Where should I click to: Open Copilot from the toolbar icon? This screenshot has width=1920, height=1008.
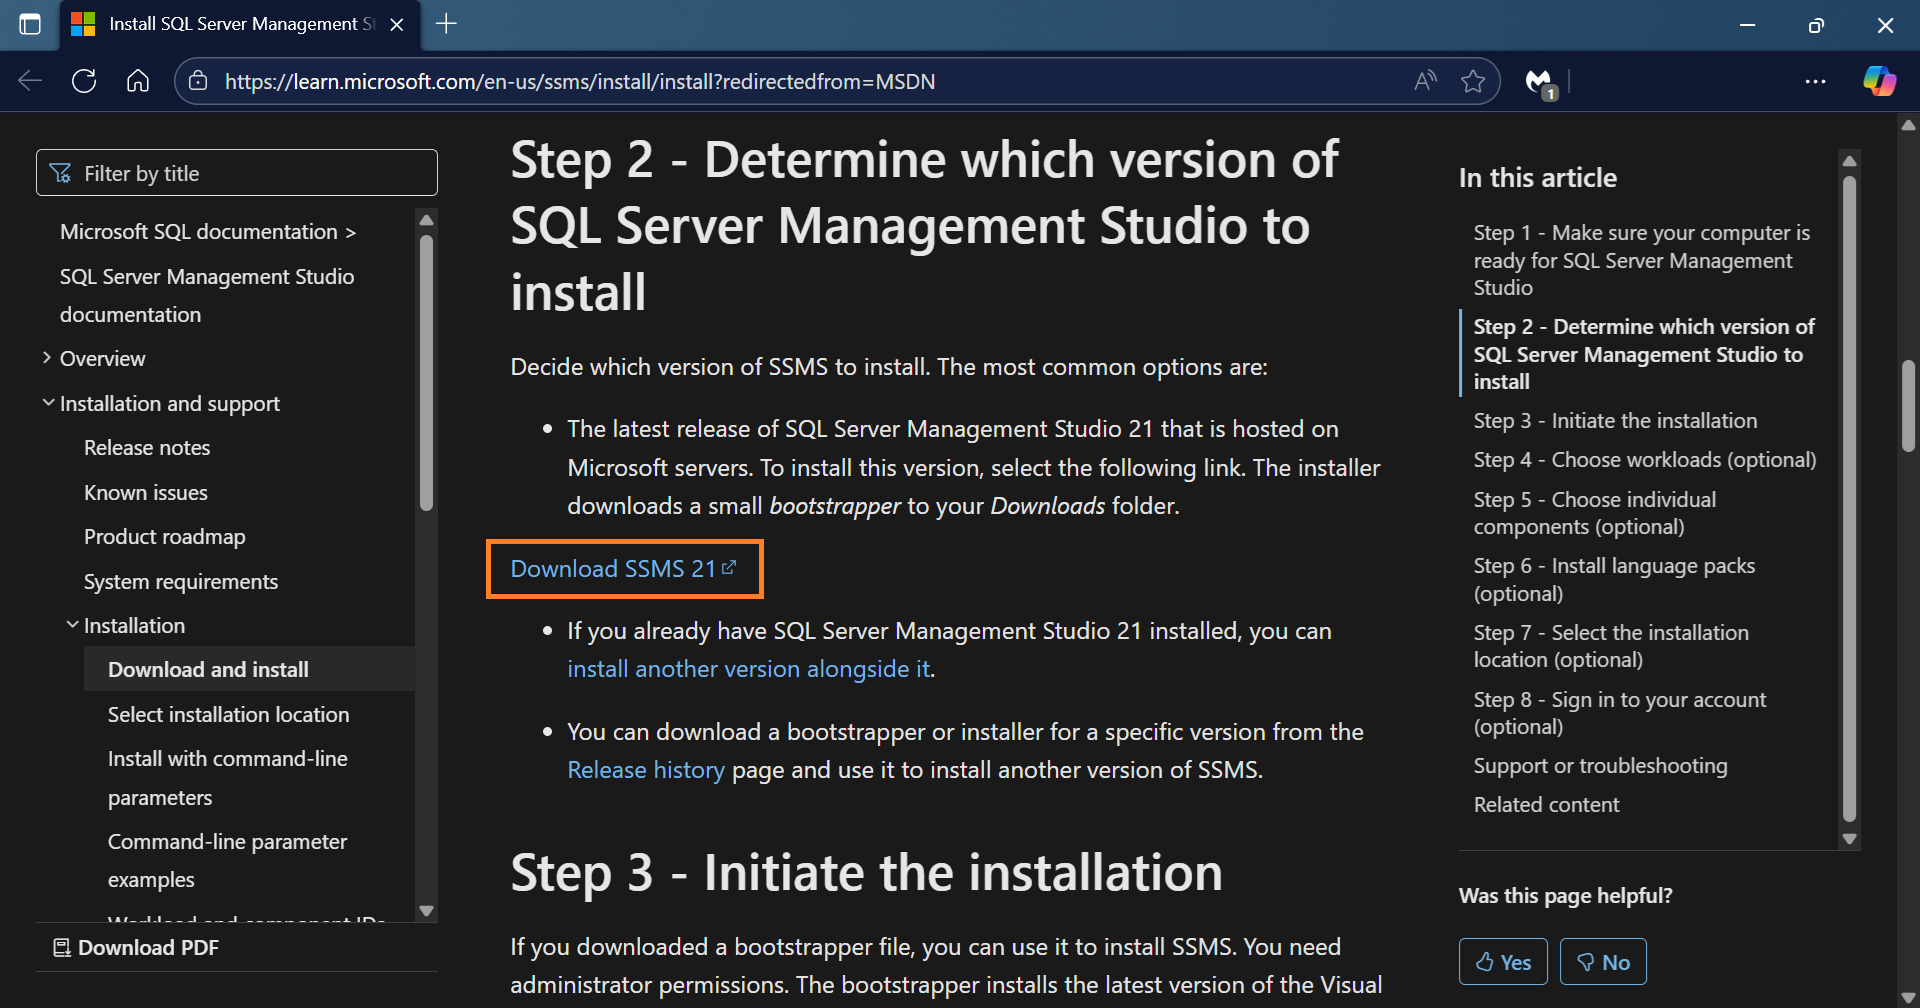[x=1879, y=81]
